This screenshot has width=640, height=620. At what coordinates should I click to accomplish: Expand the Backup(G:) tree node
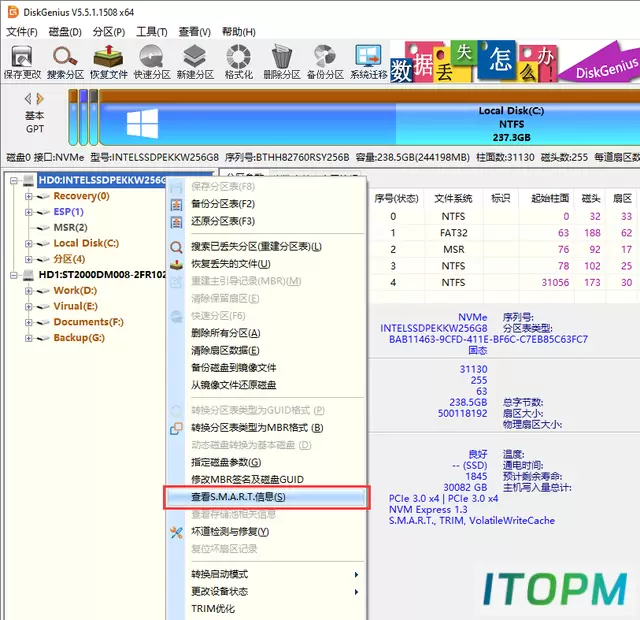pos(29,338)
